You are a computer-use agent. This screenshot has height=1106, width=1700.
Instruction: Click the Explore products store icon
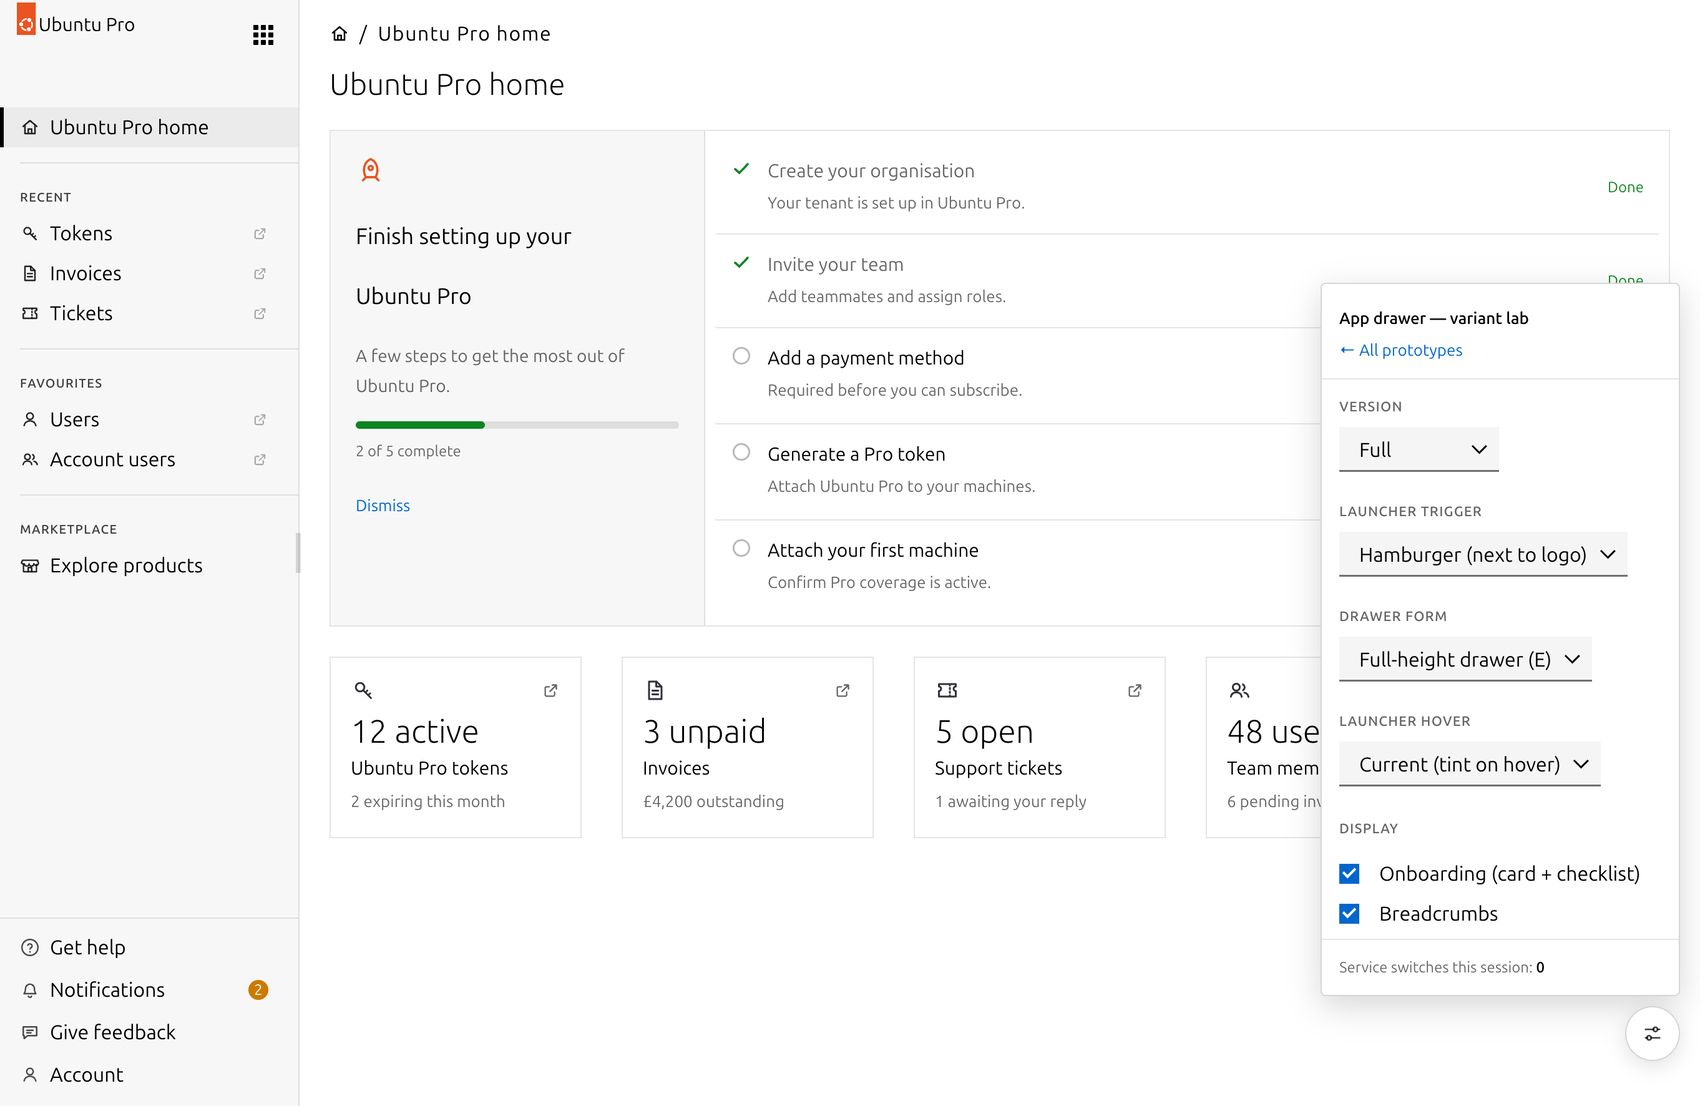[30, 565]
